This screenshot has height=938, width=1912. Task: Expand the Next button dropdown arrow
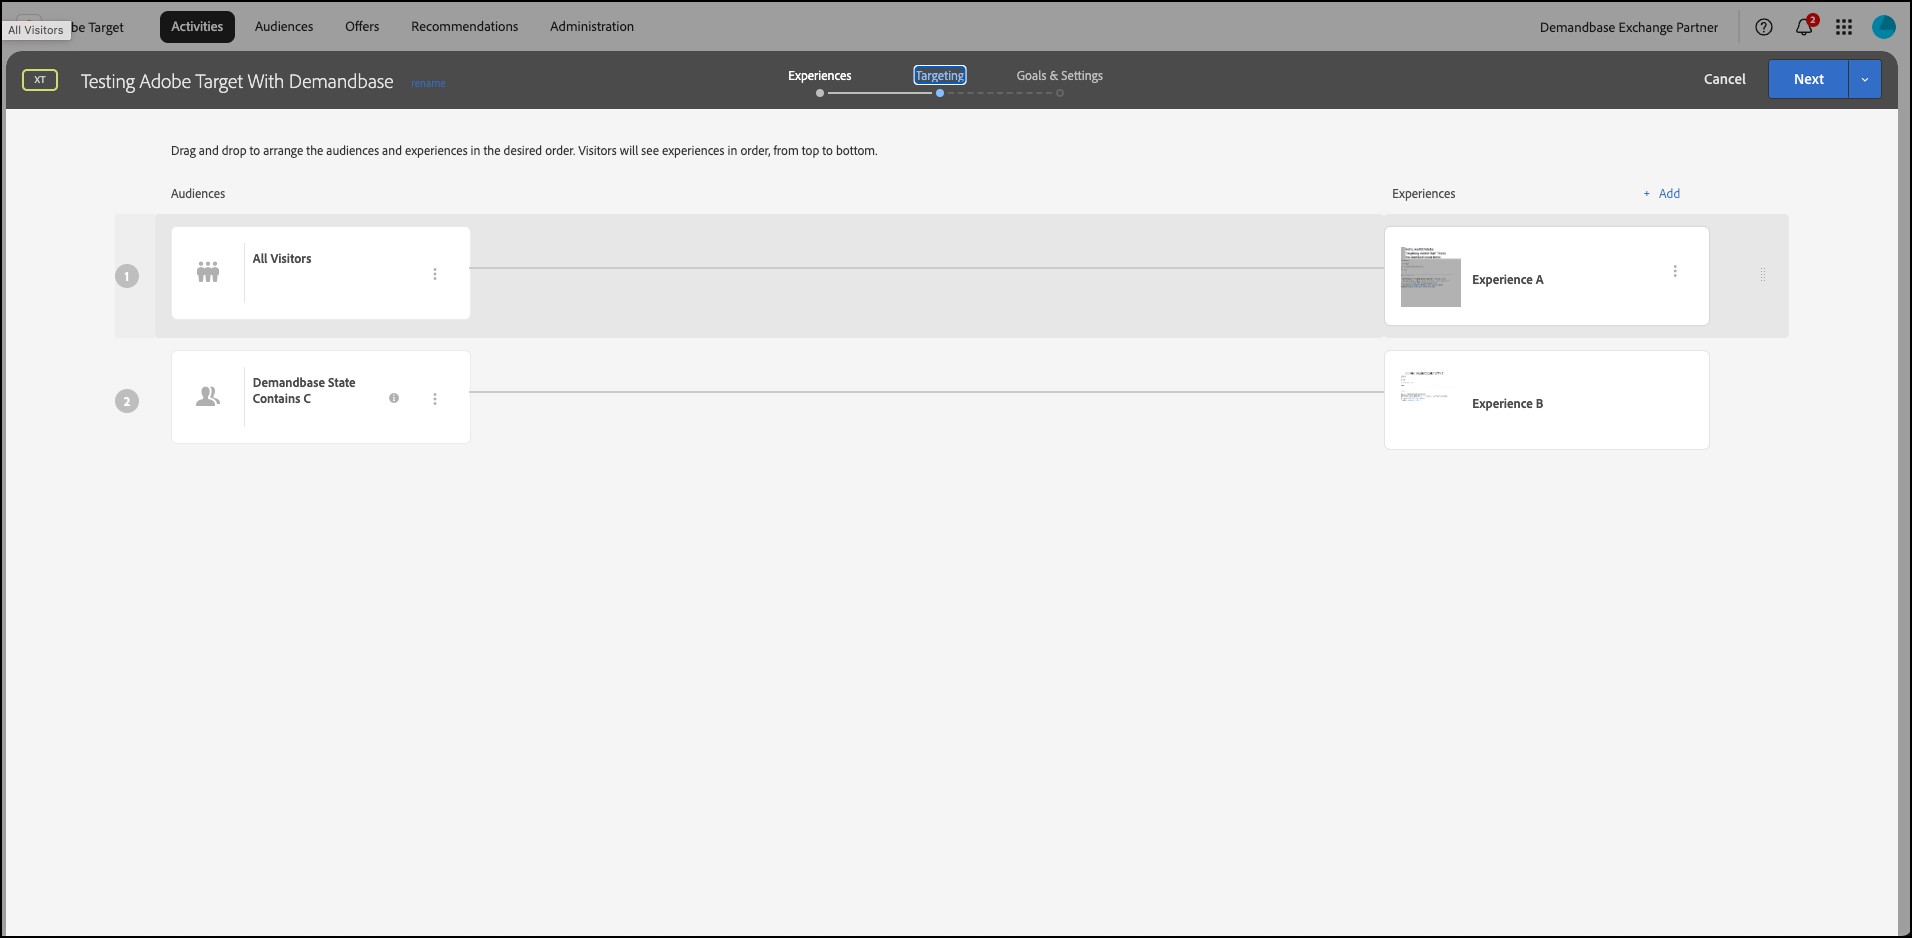[1865, 79]
